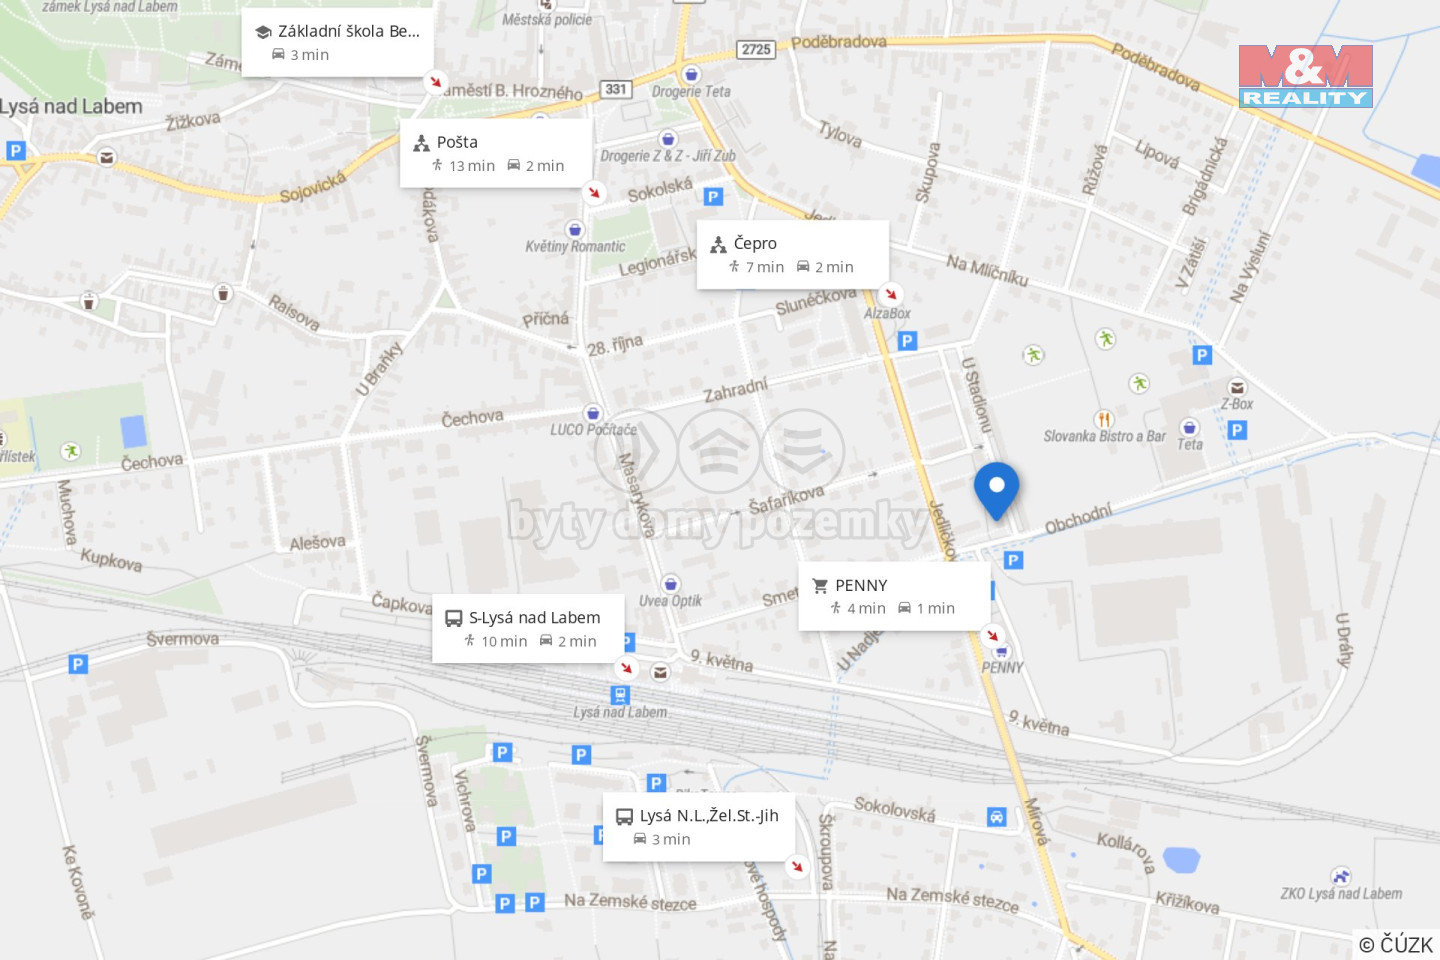
Task: Click the ČÚZK copyright link
Action: [x=1396, y=944]
